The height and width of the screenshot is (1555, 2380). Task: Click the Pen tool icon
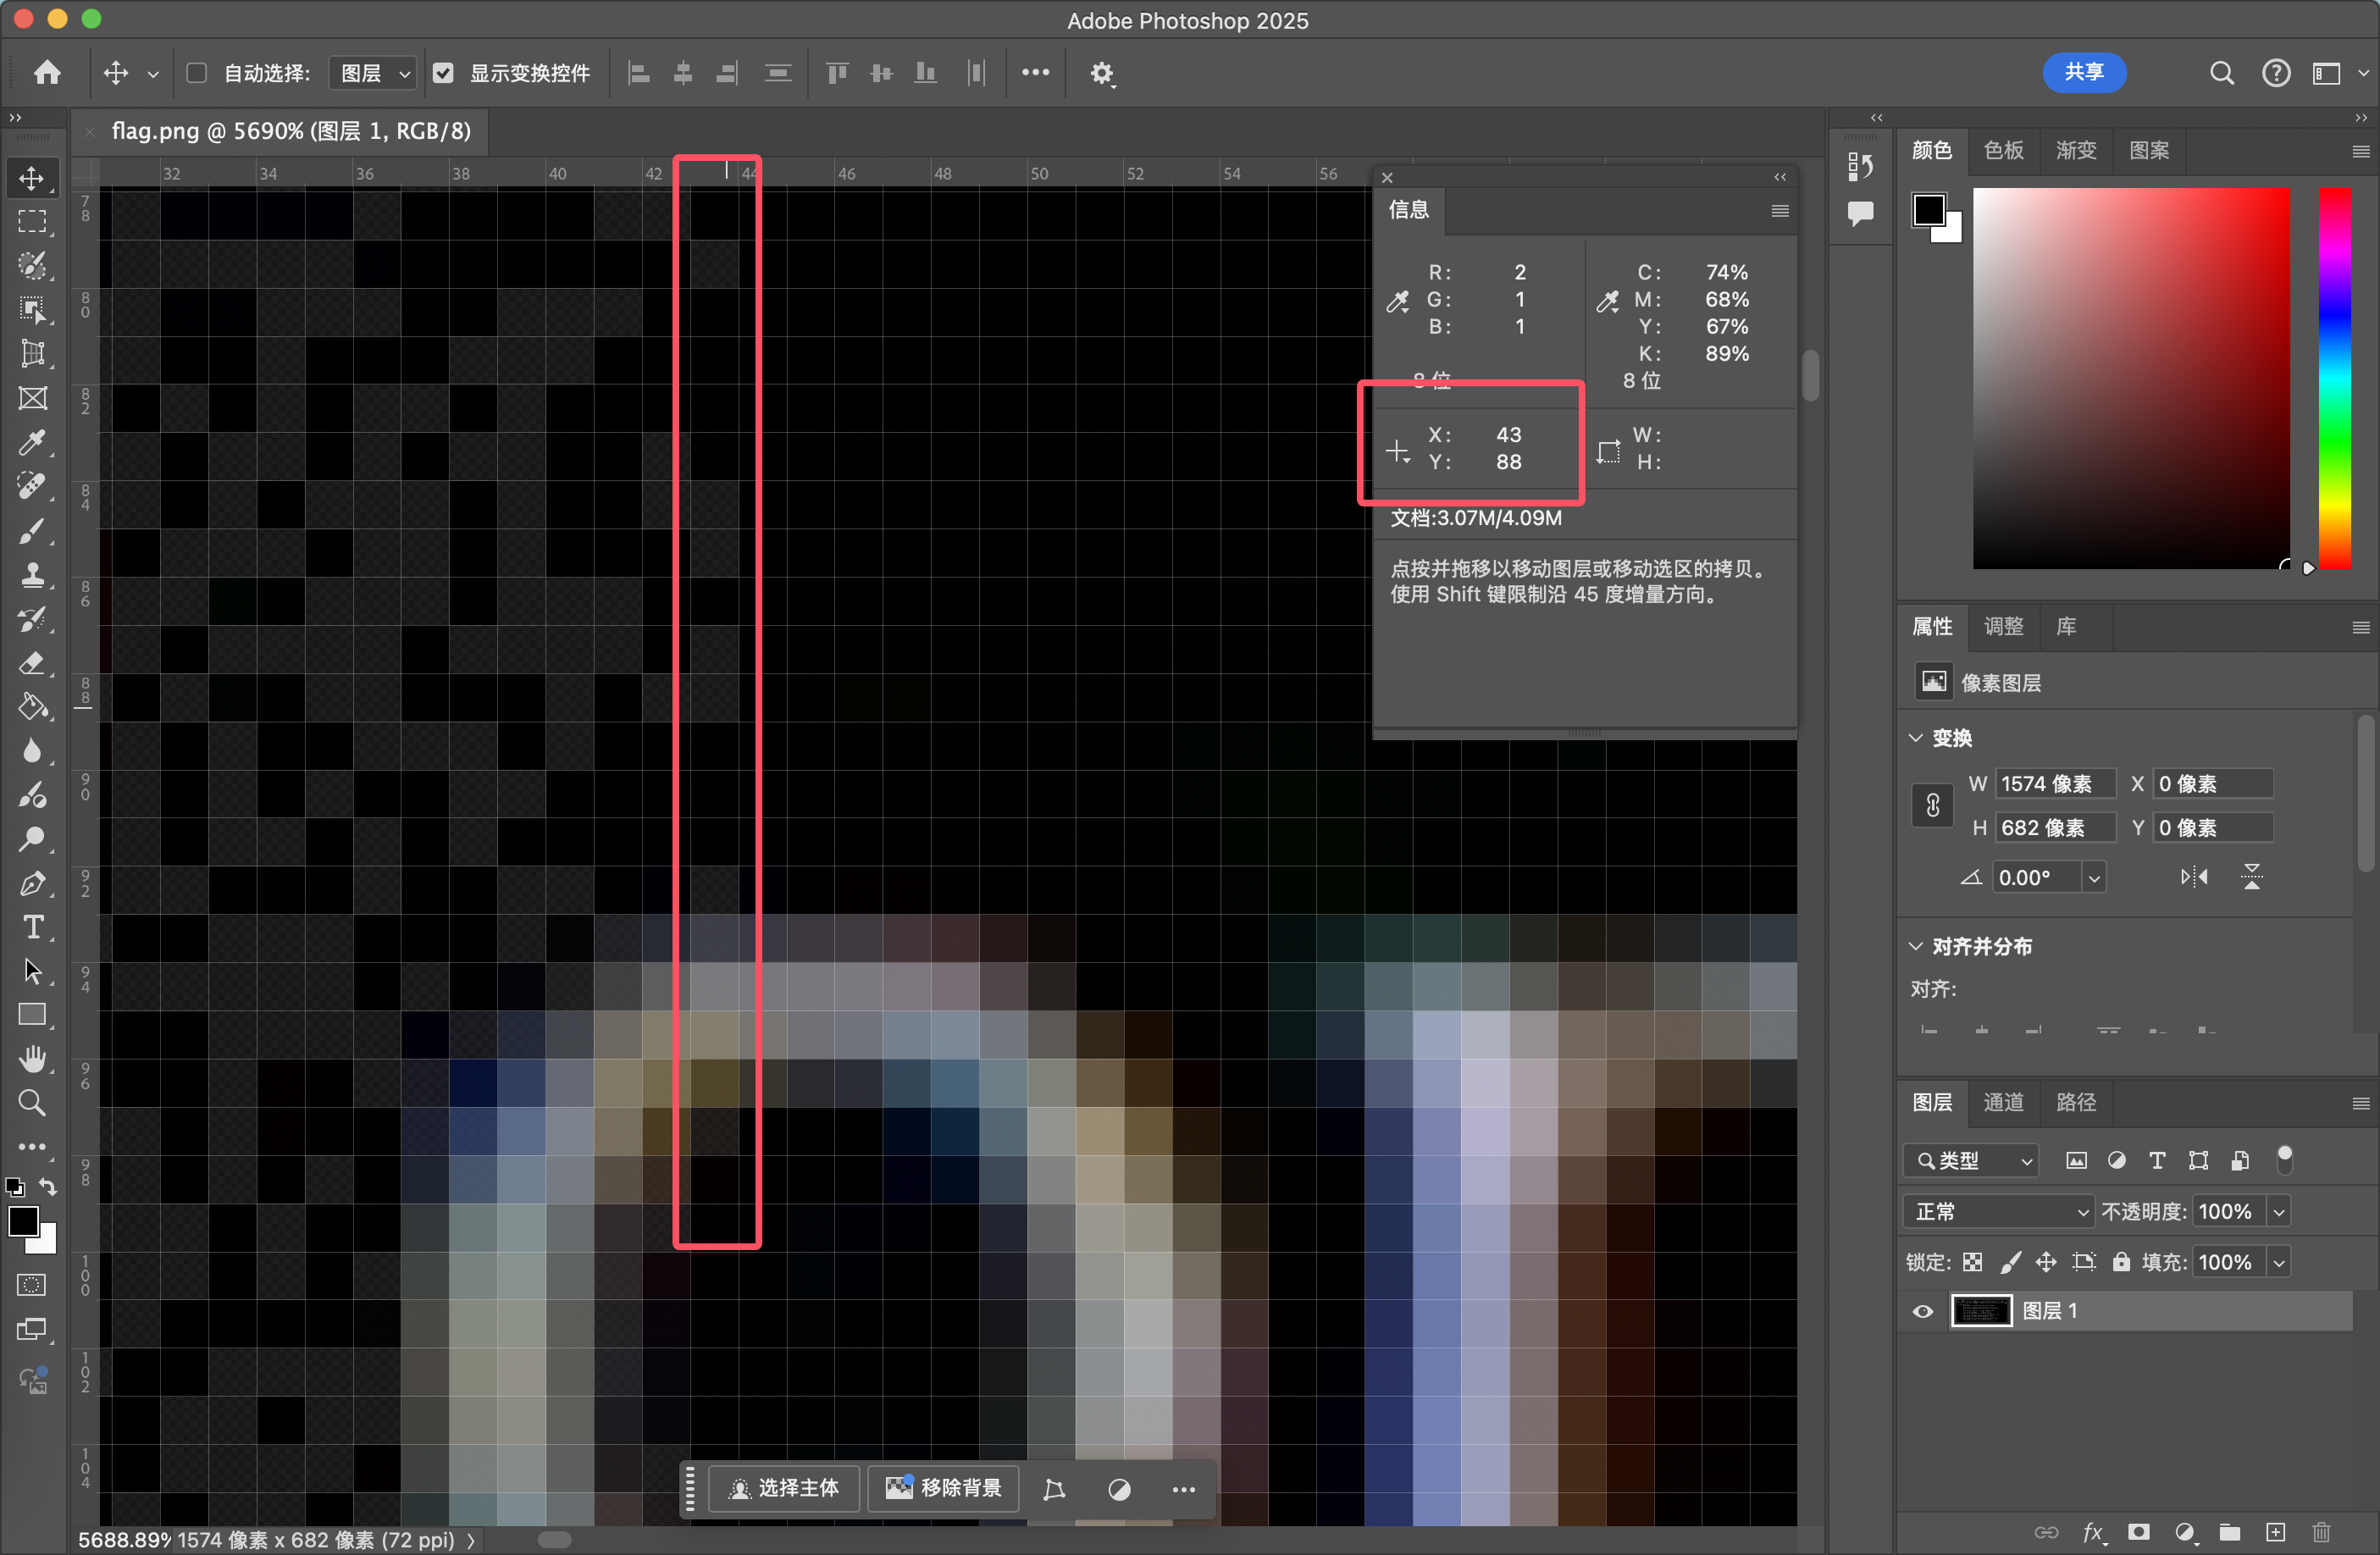(x=32, y=883)
